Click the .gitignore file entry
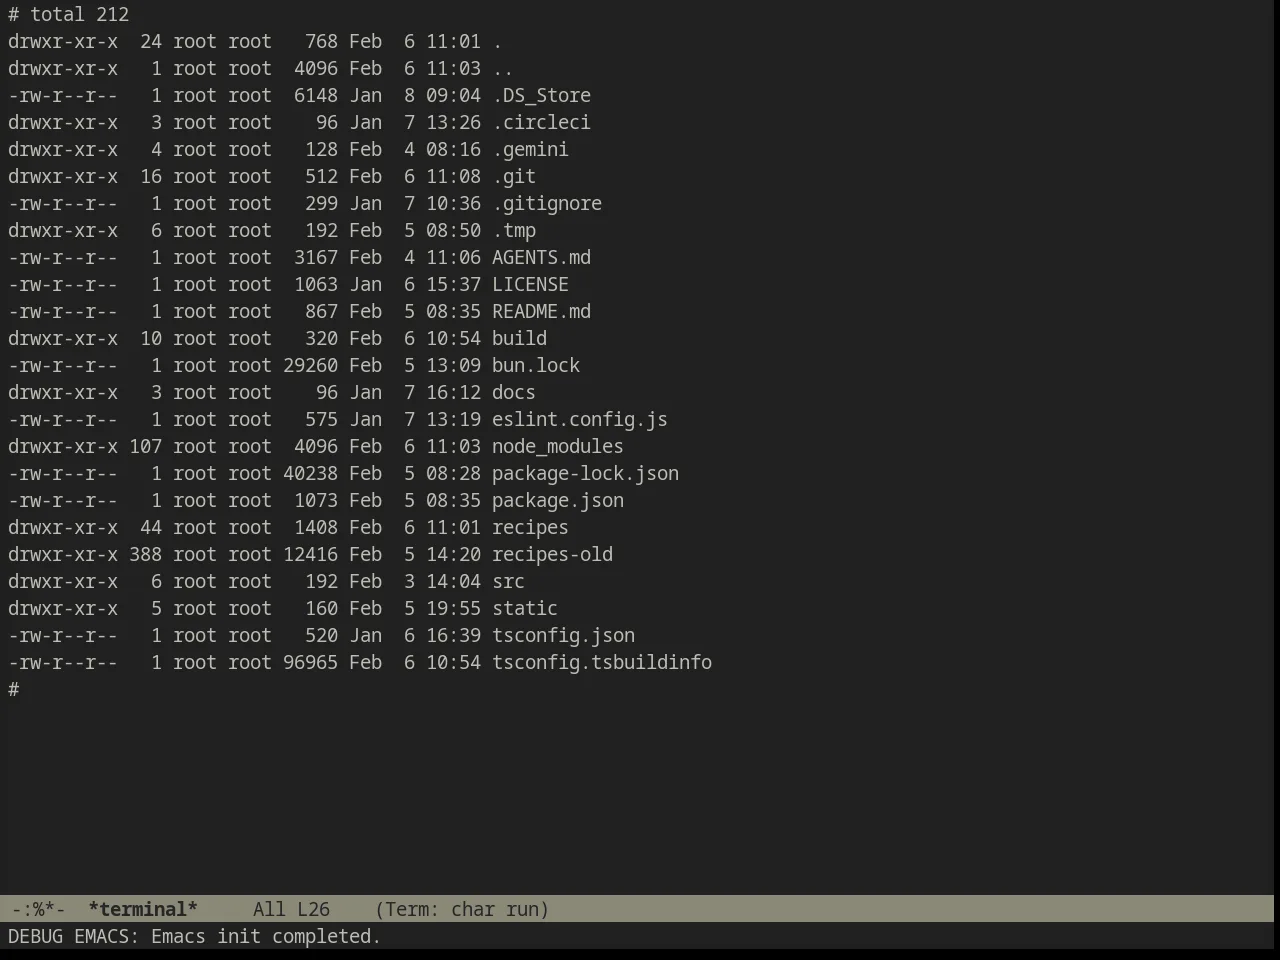Viewport: 1280px width, 960px height. (x=546, y=203)
